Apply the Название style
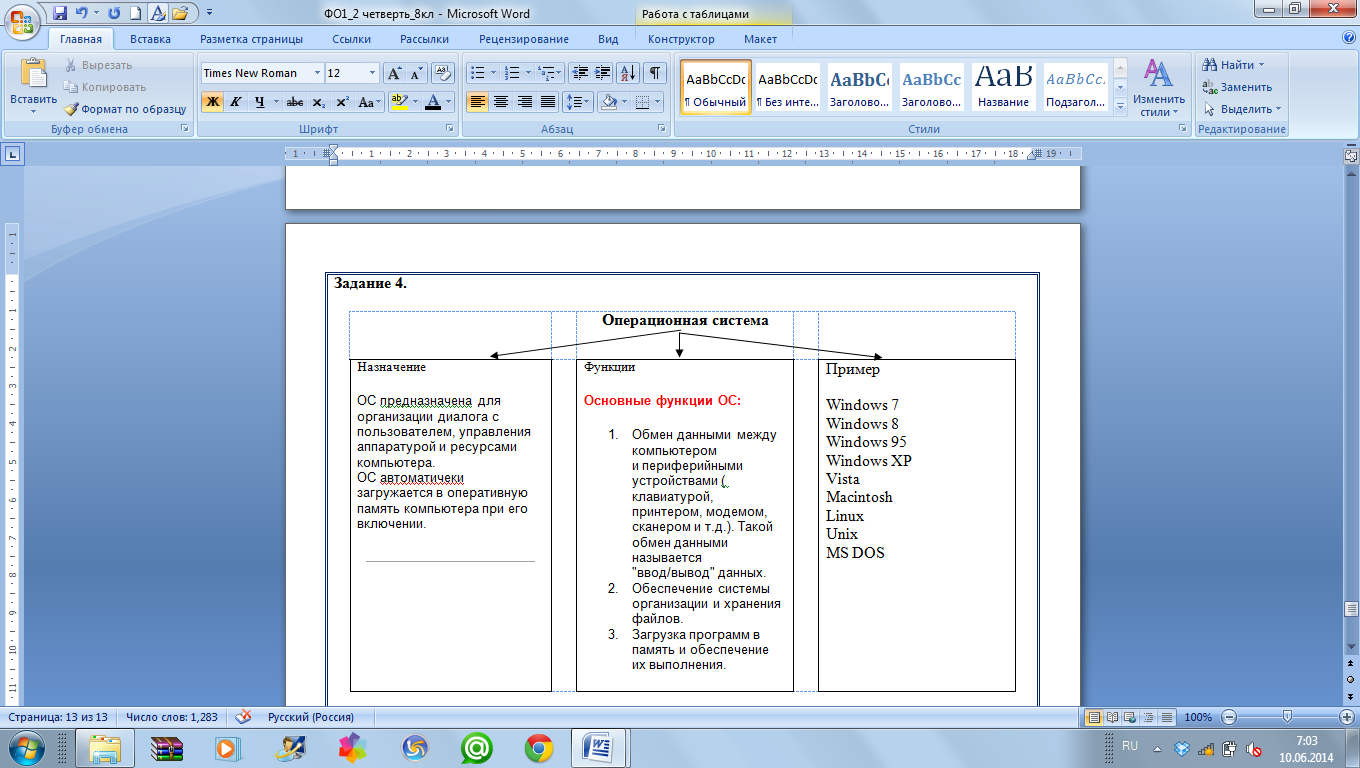The height and width of the screenshot is (768, 1360). coord(1004,87)
